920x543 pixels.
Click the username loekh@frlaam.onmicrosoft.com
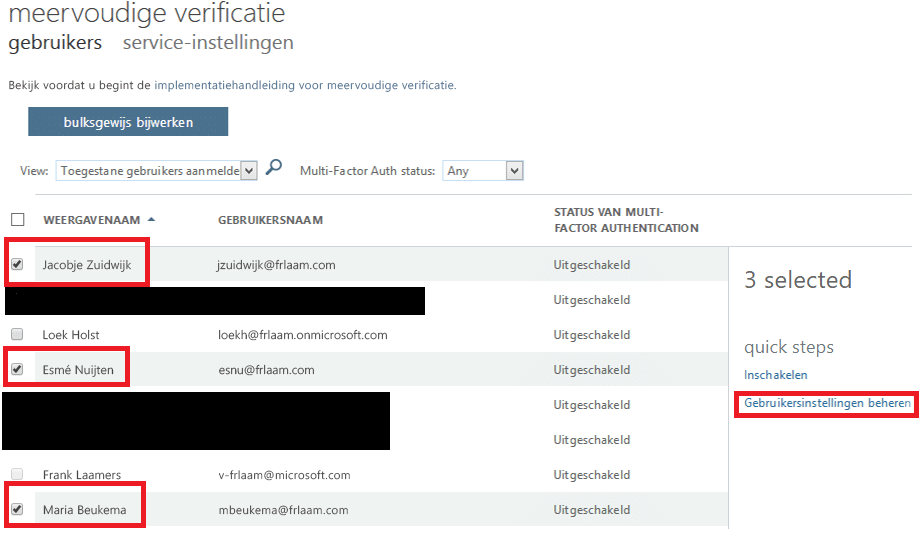tap(303, 335)
